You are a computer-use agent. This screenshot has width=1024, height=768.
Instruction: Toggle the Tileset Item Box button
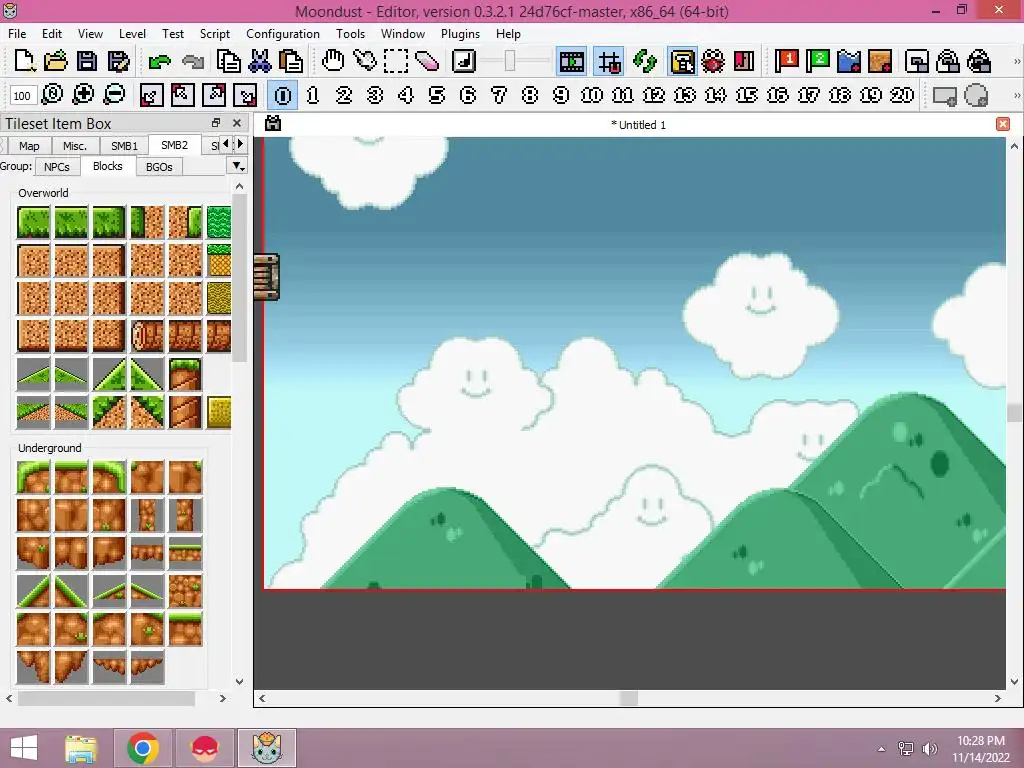(x=682, y=61)
